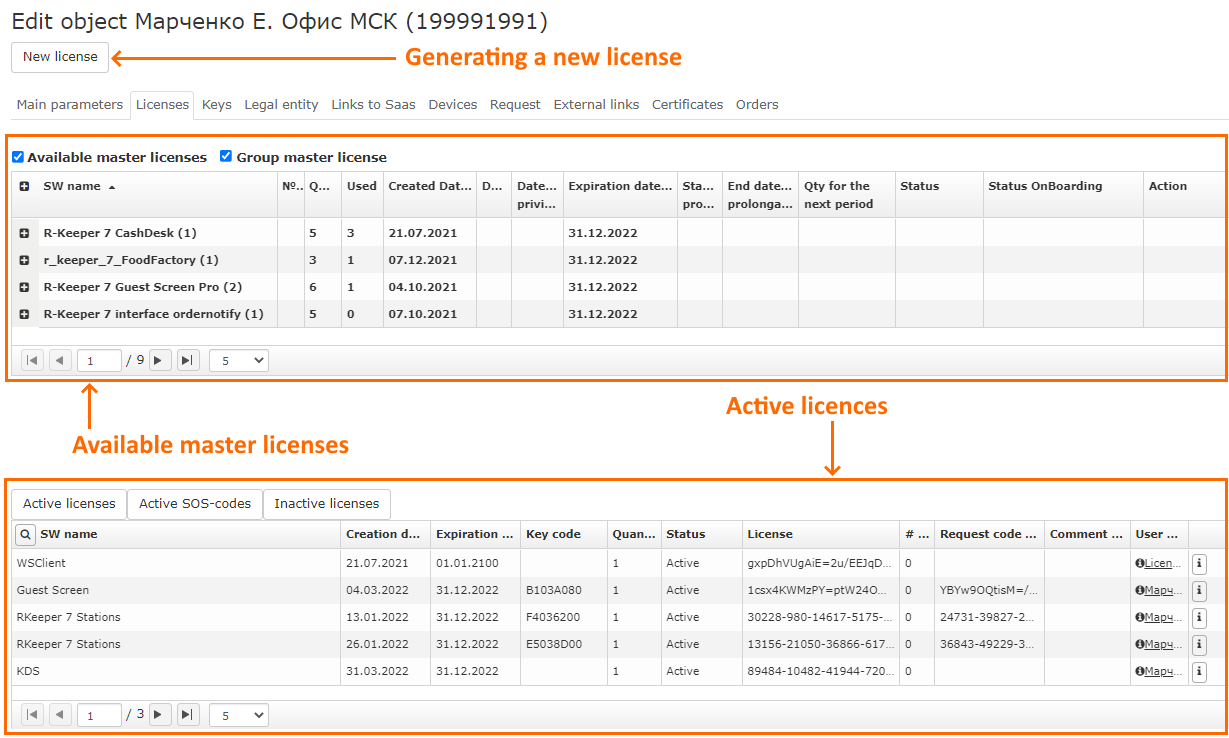Screen dimensions: 1229x738
Task: Click the search icon beside SW name
Action: click(26, 534)
